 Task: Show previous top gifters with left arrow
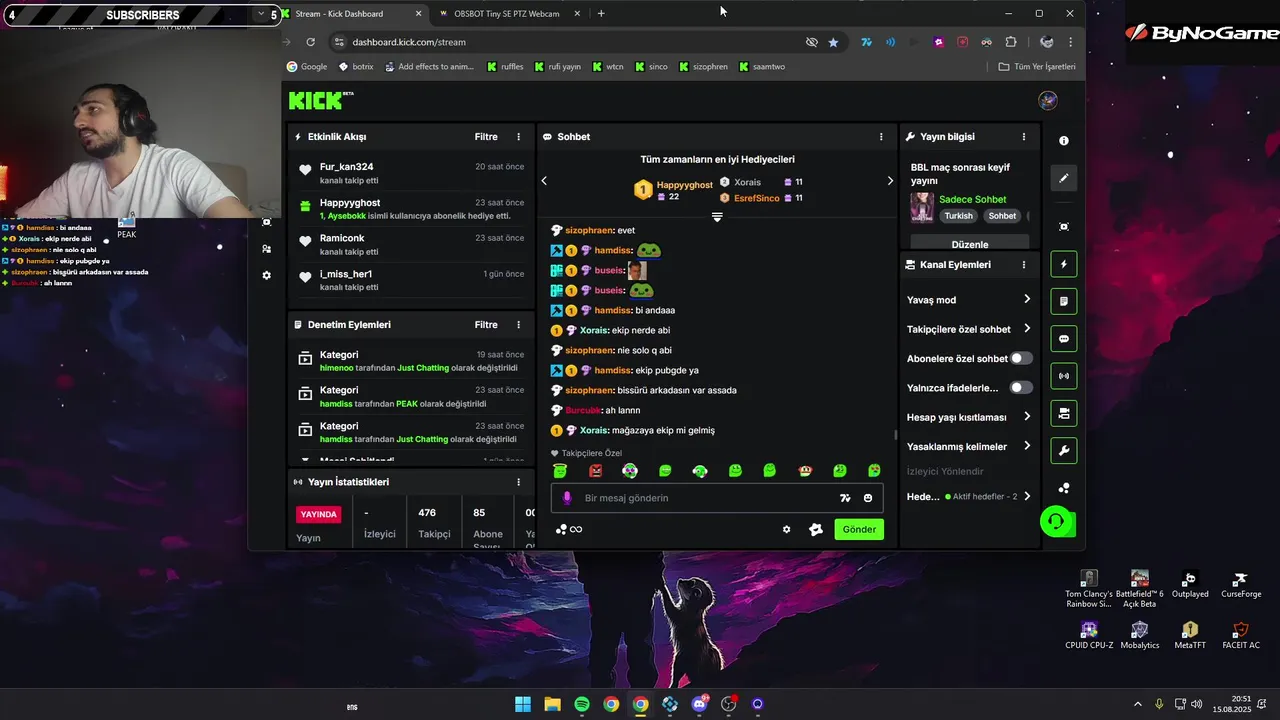(x=544, y=181)
